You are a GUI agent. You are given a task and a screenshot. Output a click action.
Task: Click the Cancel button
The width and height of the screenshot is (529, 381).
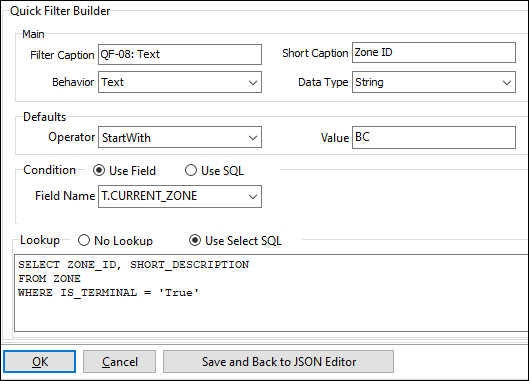pyautogui.click(x=119, y=361)
